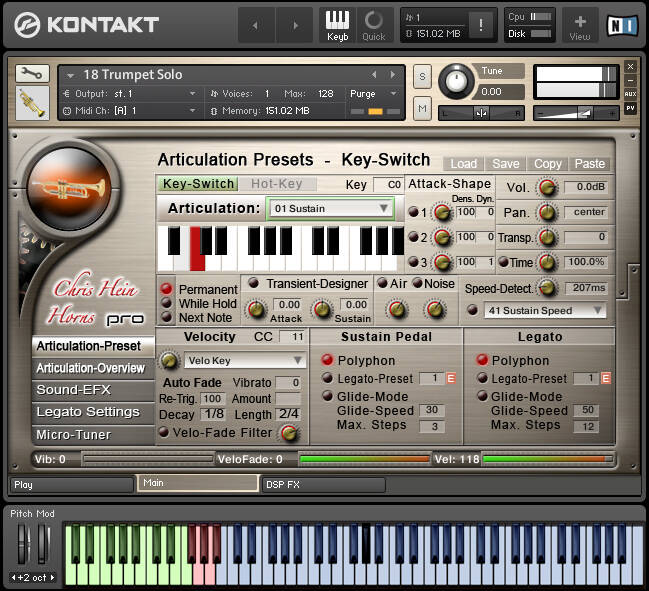Switch to Key-Switch mode tab
This screenshot has height=591, width=649.
(198, 184)
